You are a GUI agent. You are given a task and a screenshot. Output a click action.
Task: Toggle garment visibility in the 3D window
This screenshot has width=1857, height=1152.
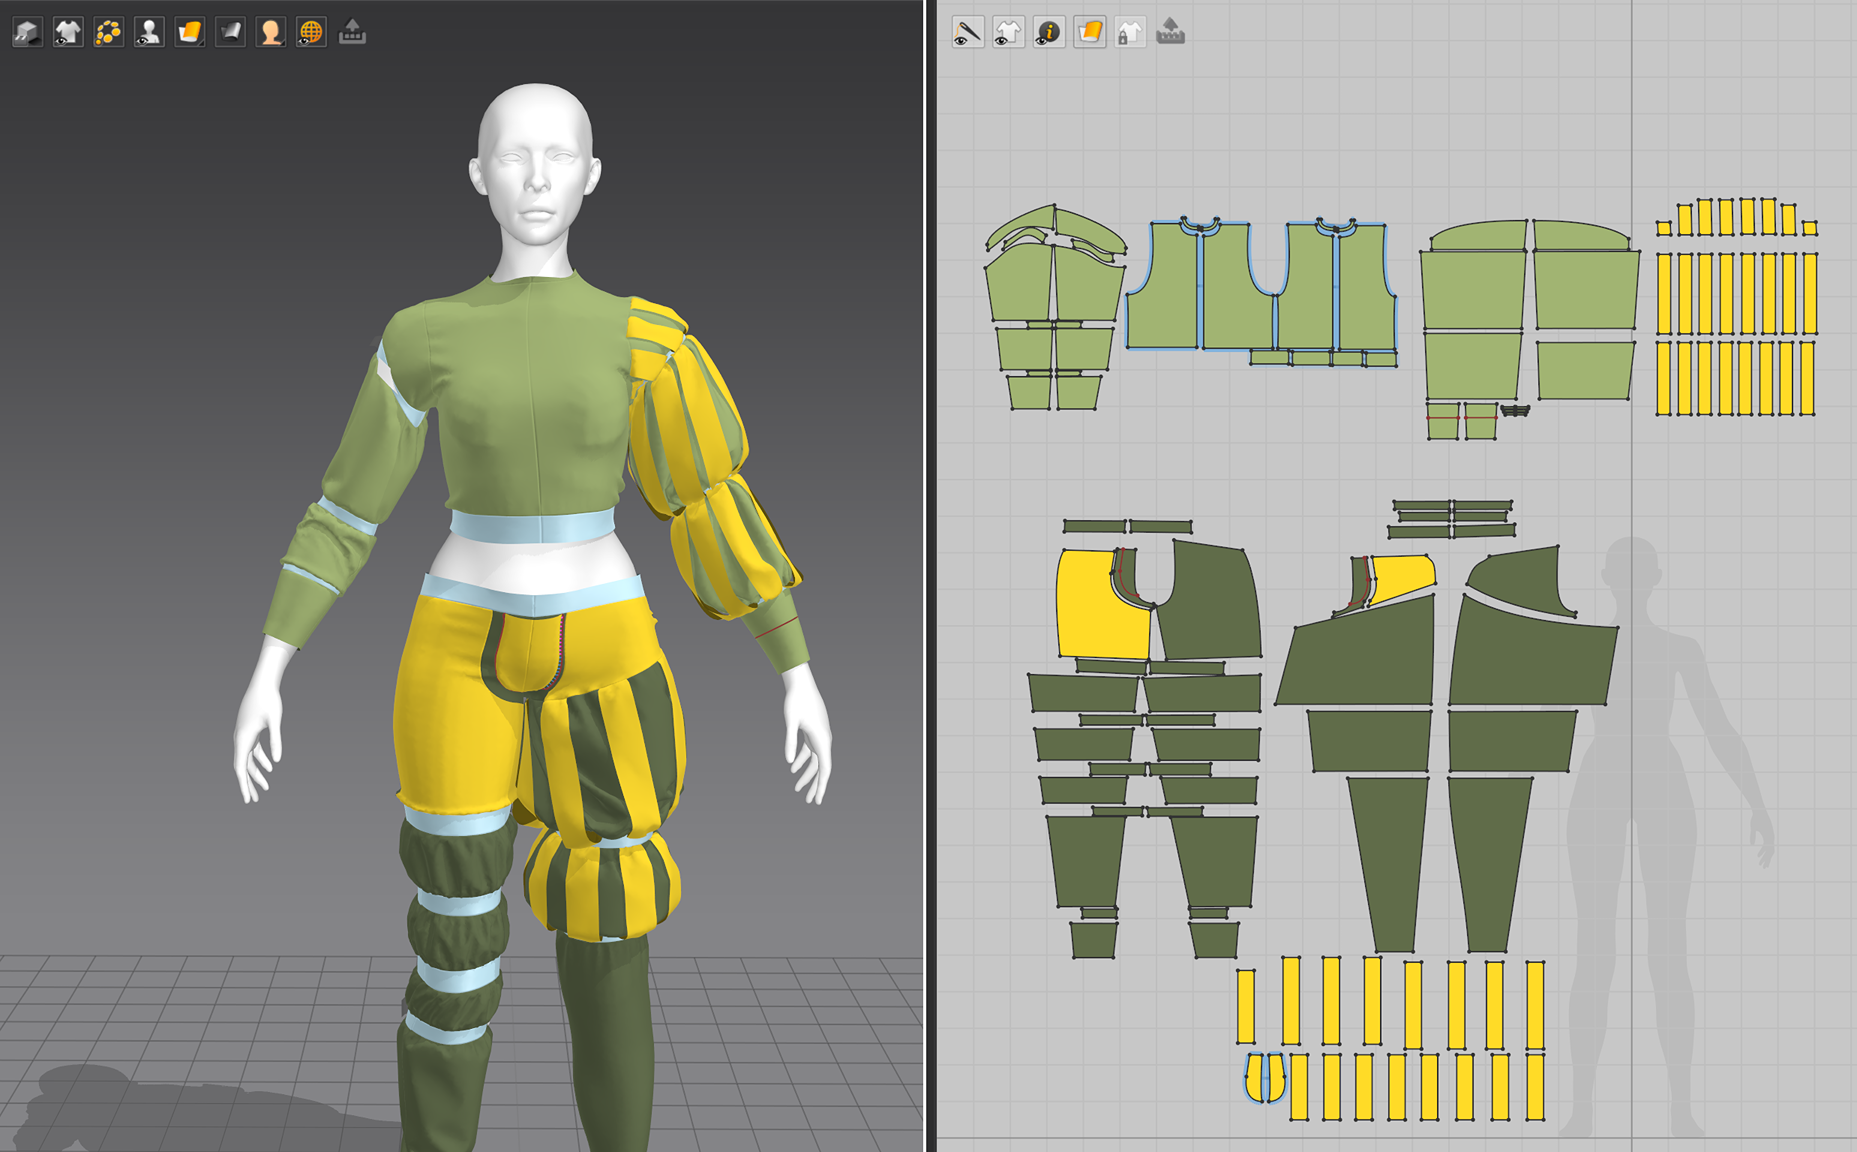point(68,32)
